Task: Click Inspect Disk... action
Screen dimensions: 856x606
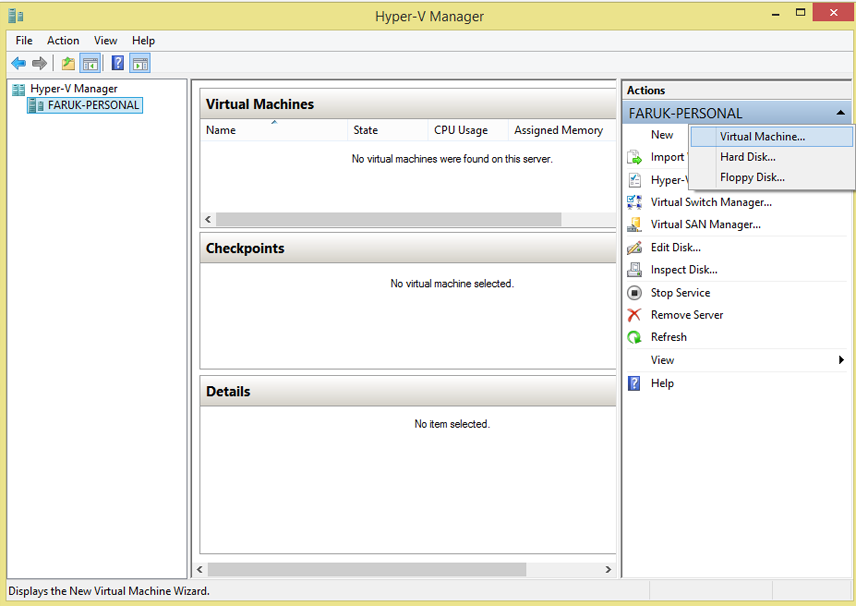Action: [683, 270]
